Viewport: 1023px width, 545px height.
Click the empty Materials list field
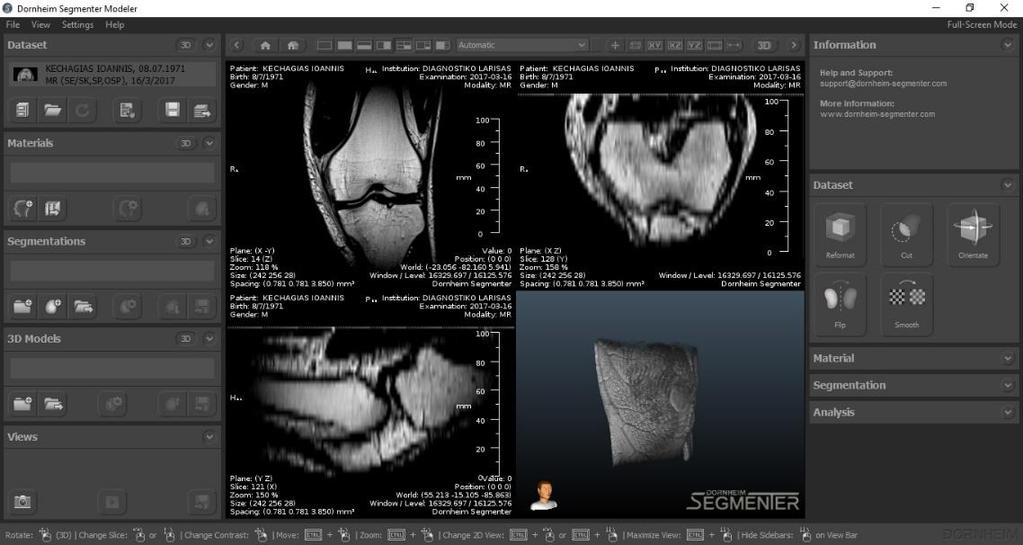pyautogui.click(x=112, y=173)
